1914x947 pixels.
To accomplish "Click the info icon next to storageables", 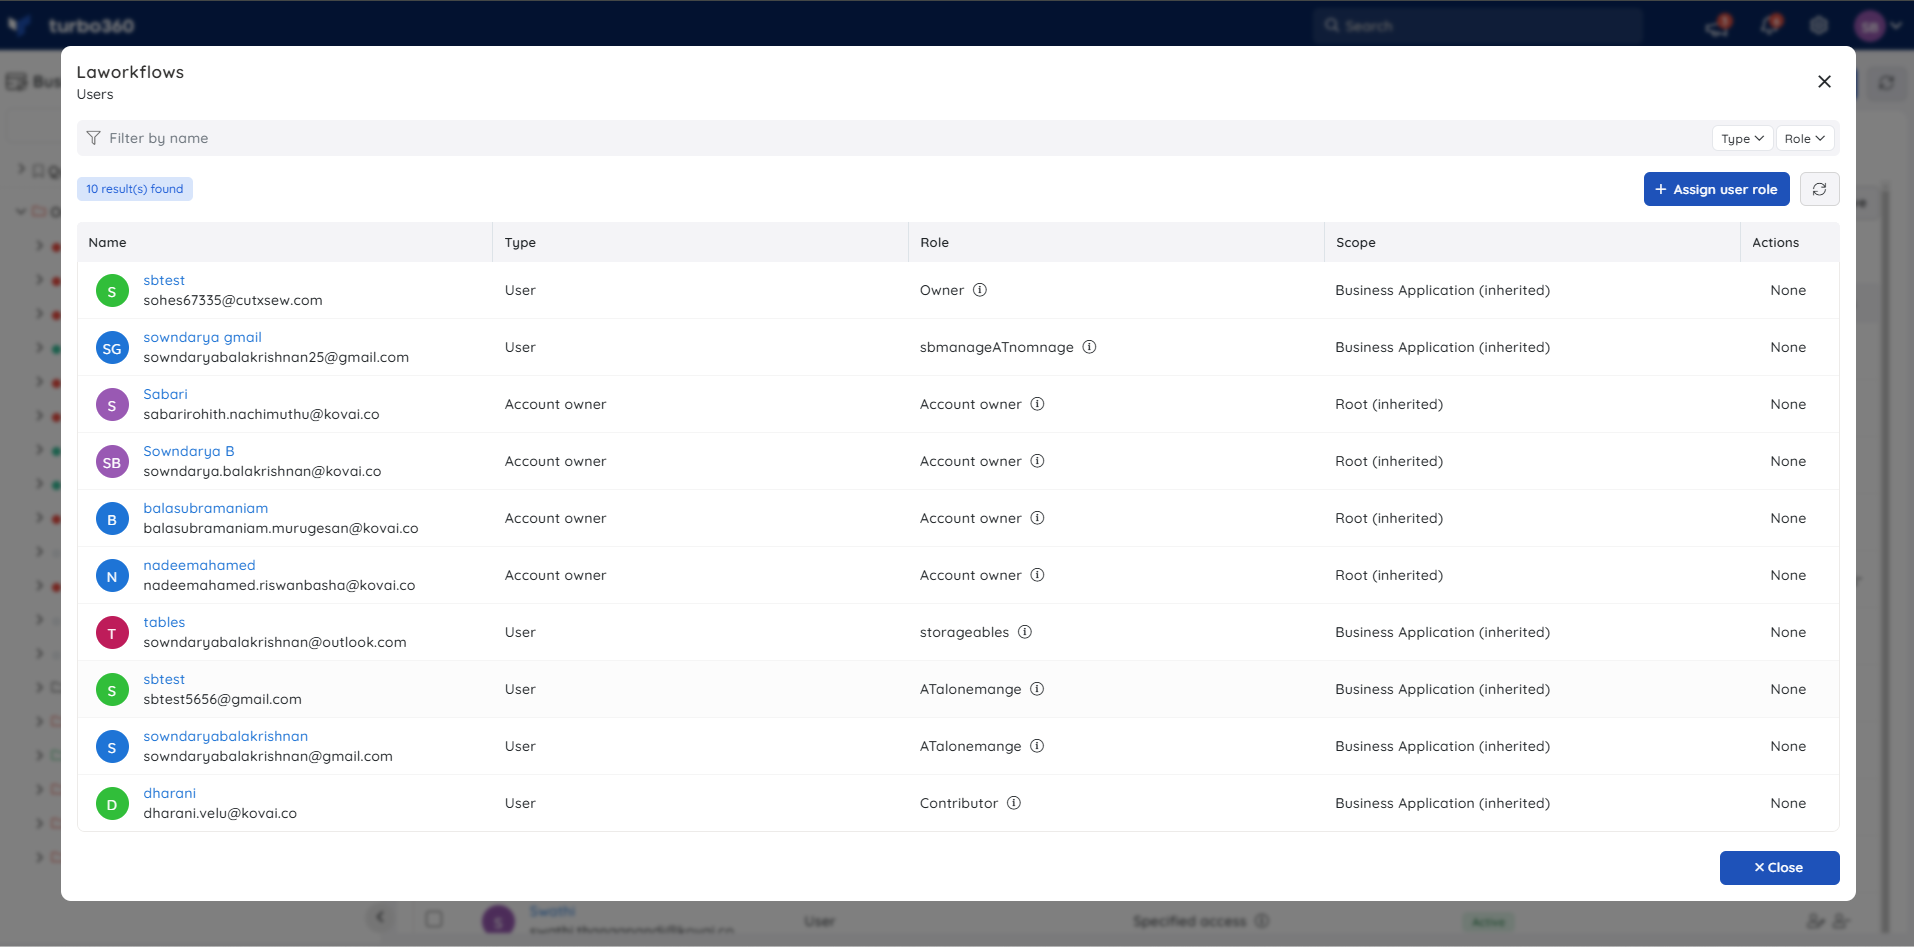I will pyautogui.click(x=1025, y=632).
